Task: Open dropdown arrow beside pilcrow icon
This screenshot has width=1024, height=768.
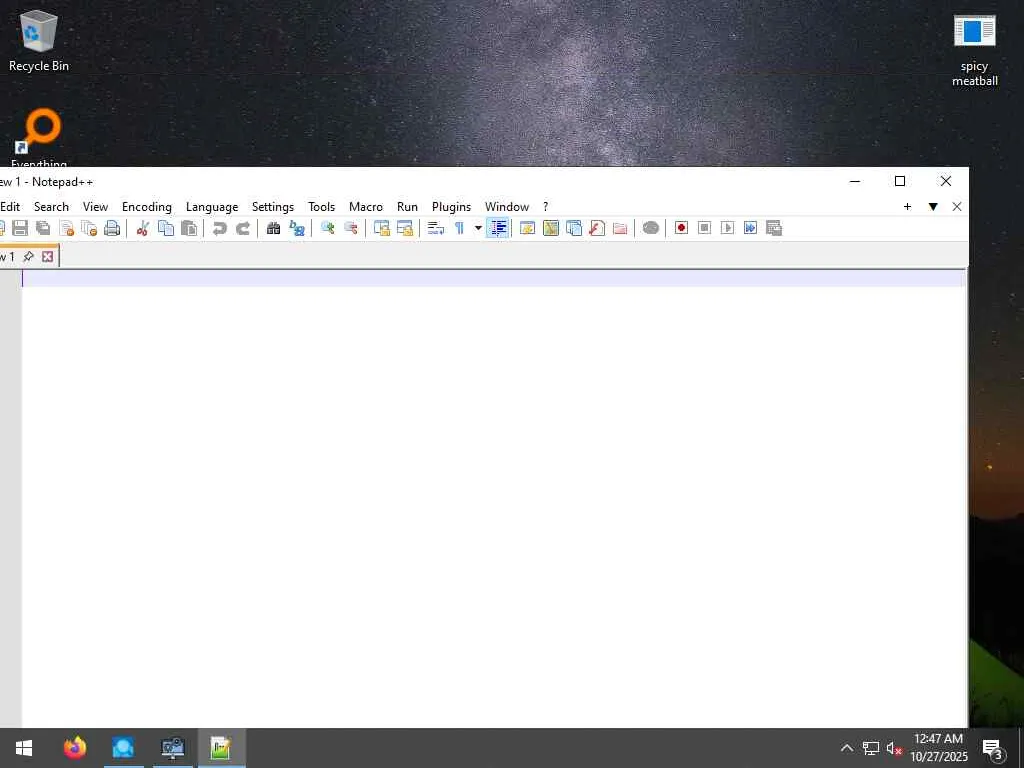Action: click(x=478, y=228)
